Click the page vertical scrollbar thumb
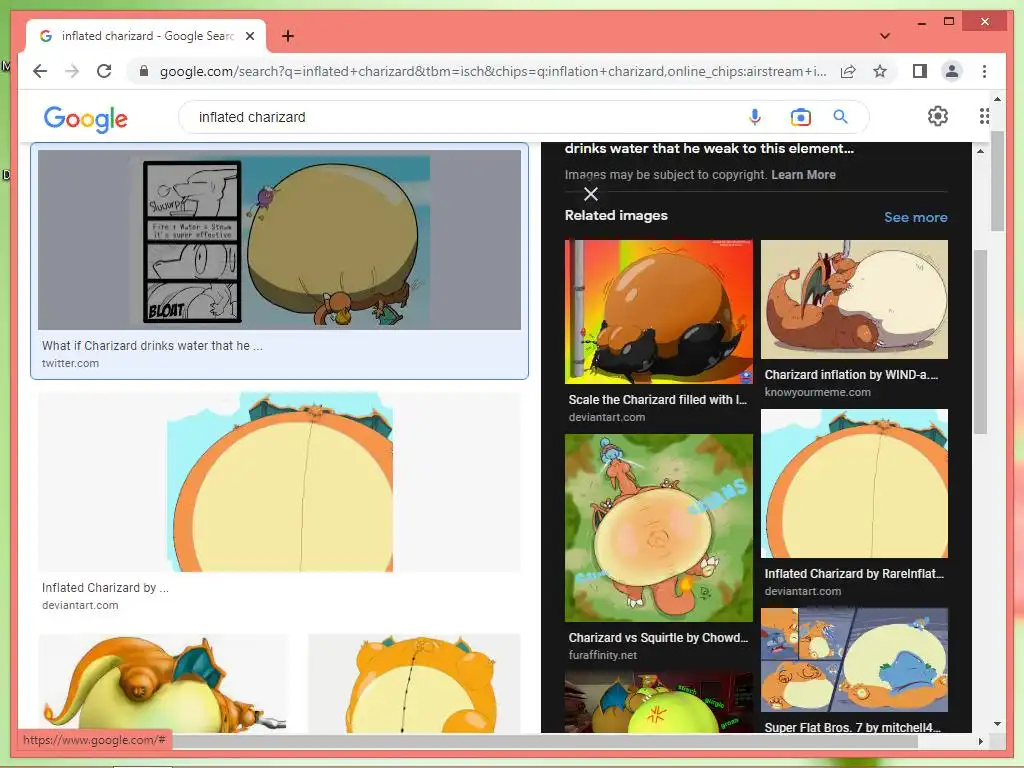Image resolution: width=1024 pixels, height=768 pixels. [997, 181]
